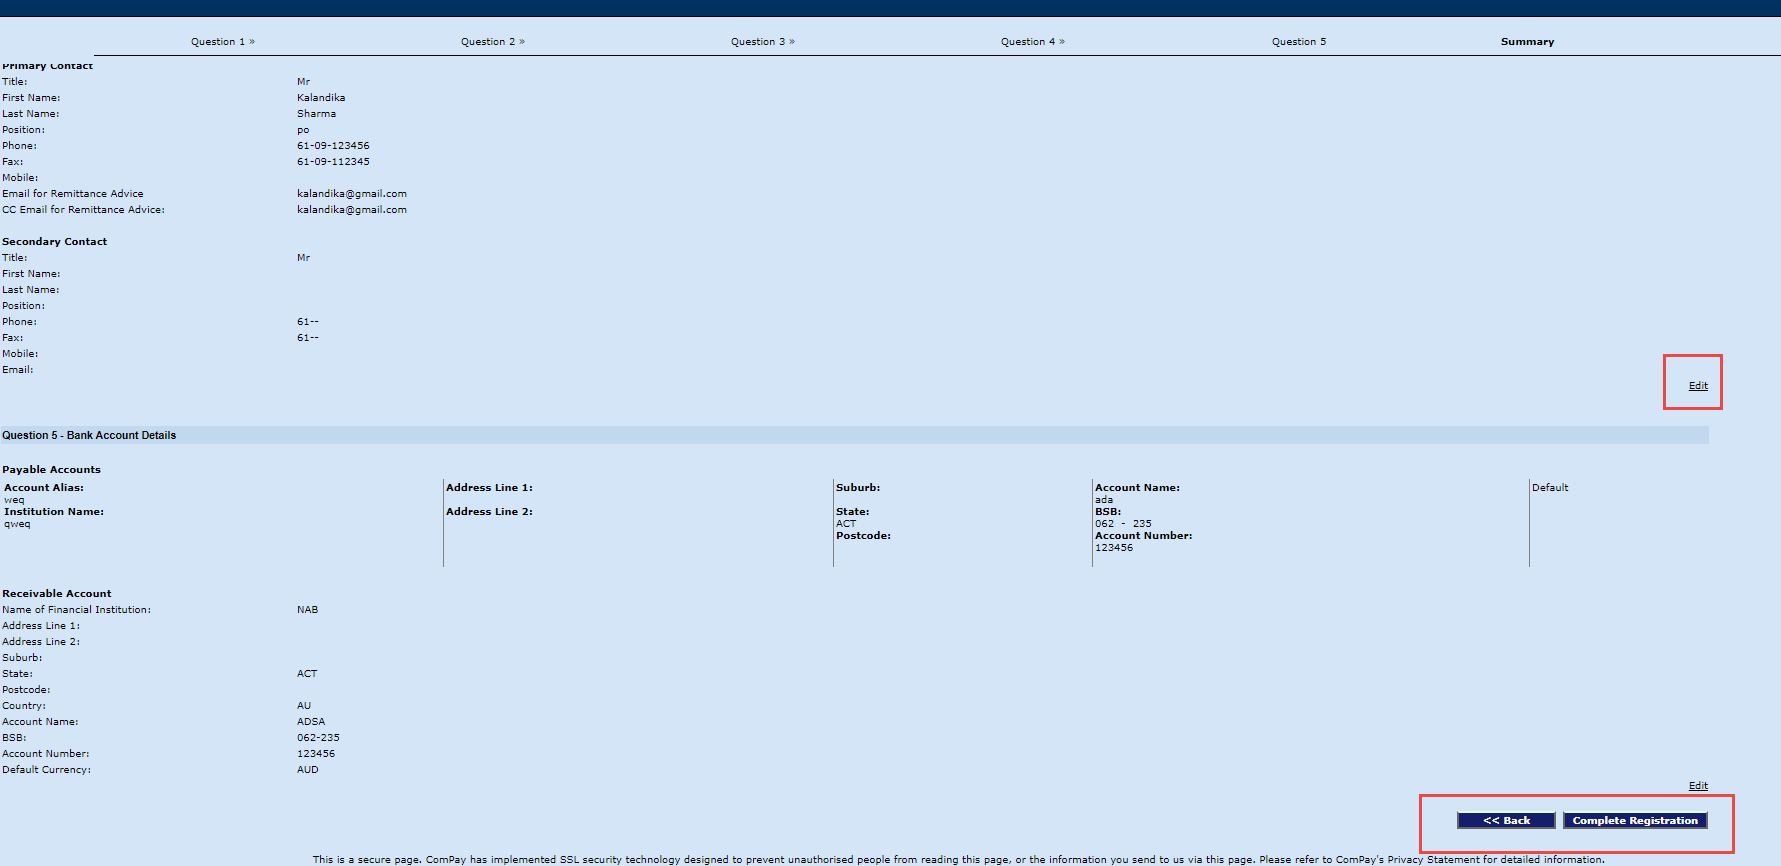Click last name value Sharma
The width and height of the screenshot is (1781, 866).
tap(316, 114)
